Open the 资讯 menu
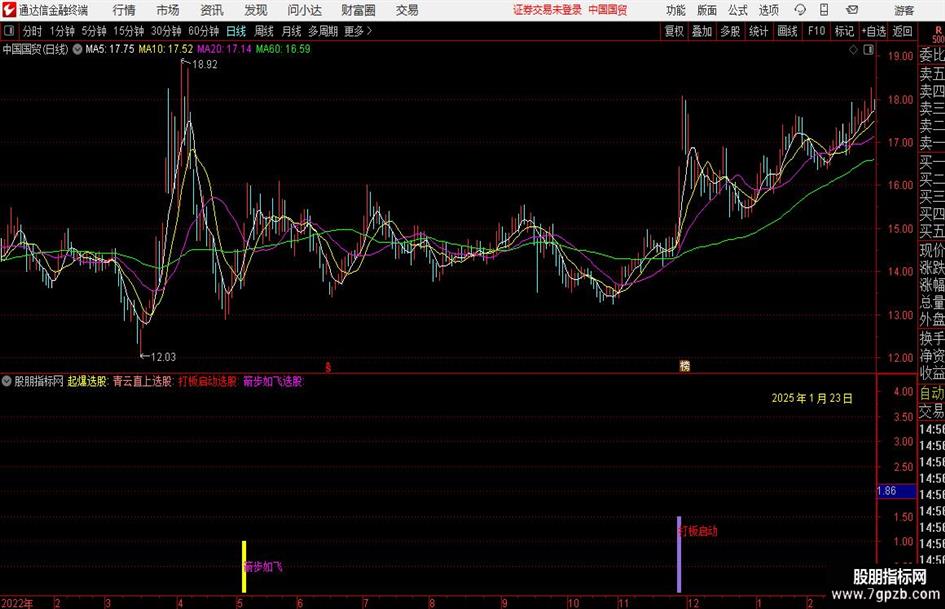Screen dimensions: 945x609 click(x=212, y=10)
